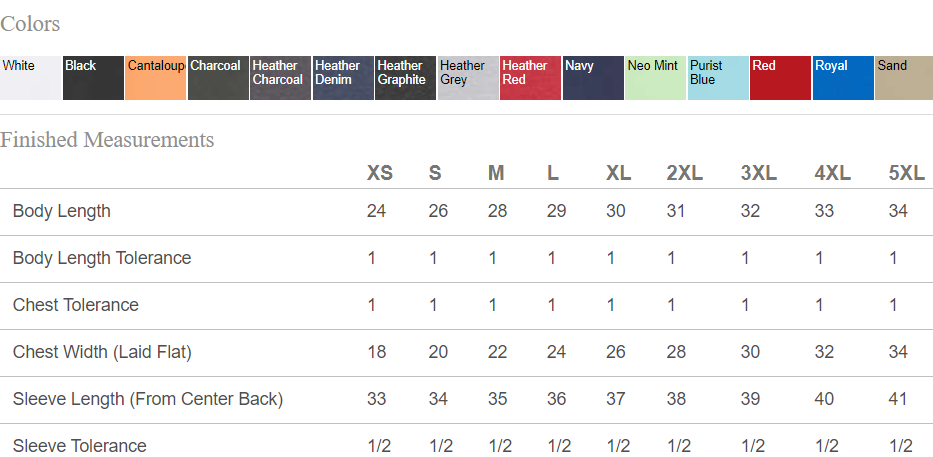Viewport: 933px width, 457px height.
Task: Choose the Red color swatch
Action: pyautogui.click(x=780, y=78)
